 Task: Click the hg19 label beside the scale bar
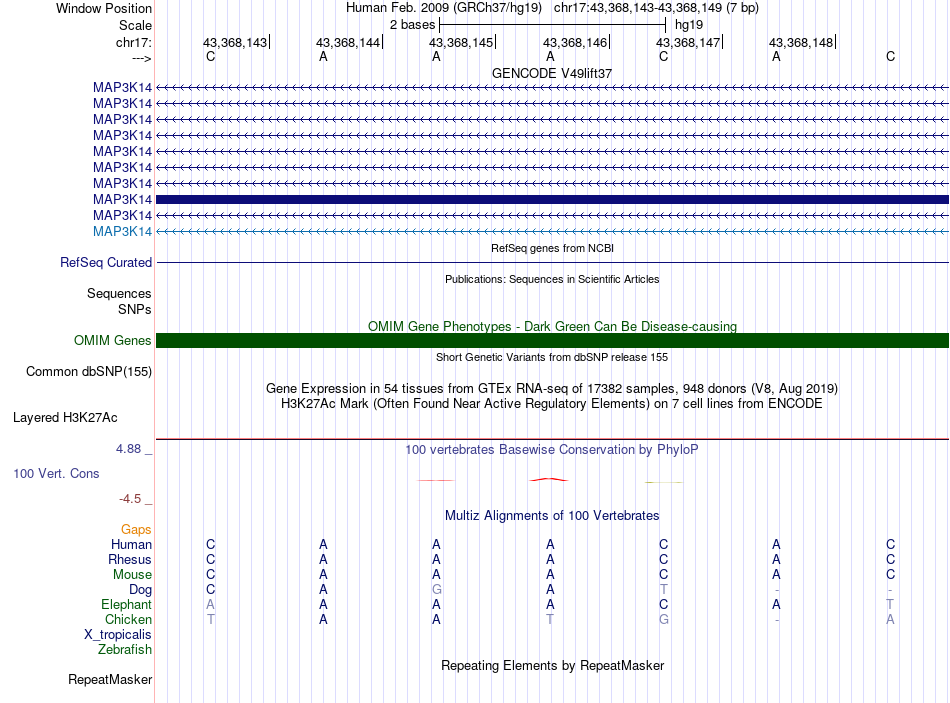coord(689,25)
